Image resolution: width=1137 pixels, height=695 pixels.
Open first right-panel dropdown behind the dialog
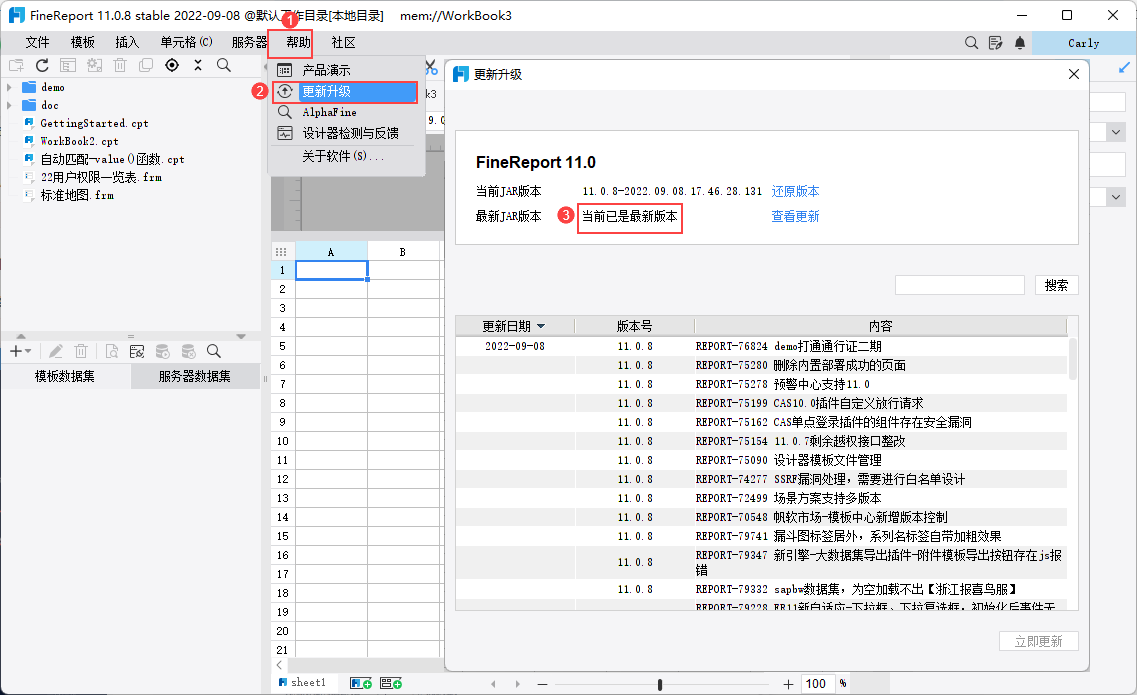1116,132
